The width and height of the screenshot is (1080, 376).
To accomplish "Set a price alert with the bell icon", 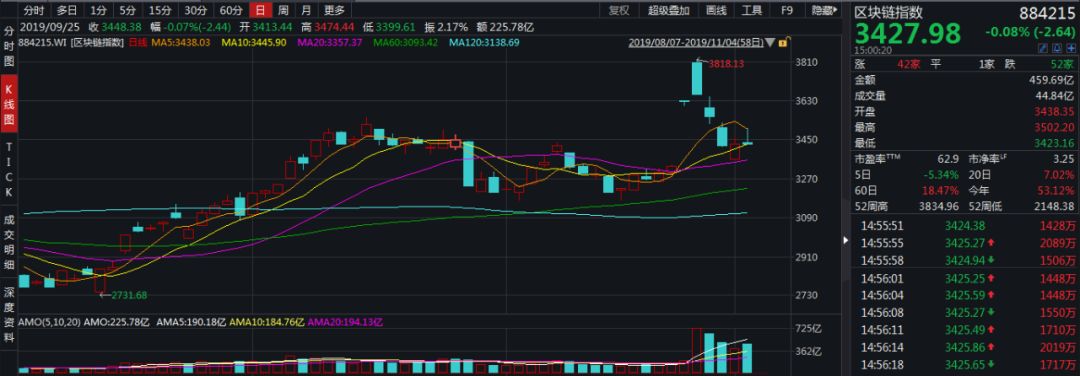I will click(1057, 48).
